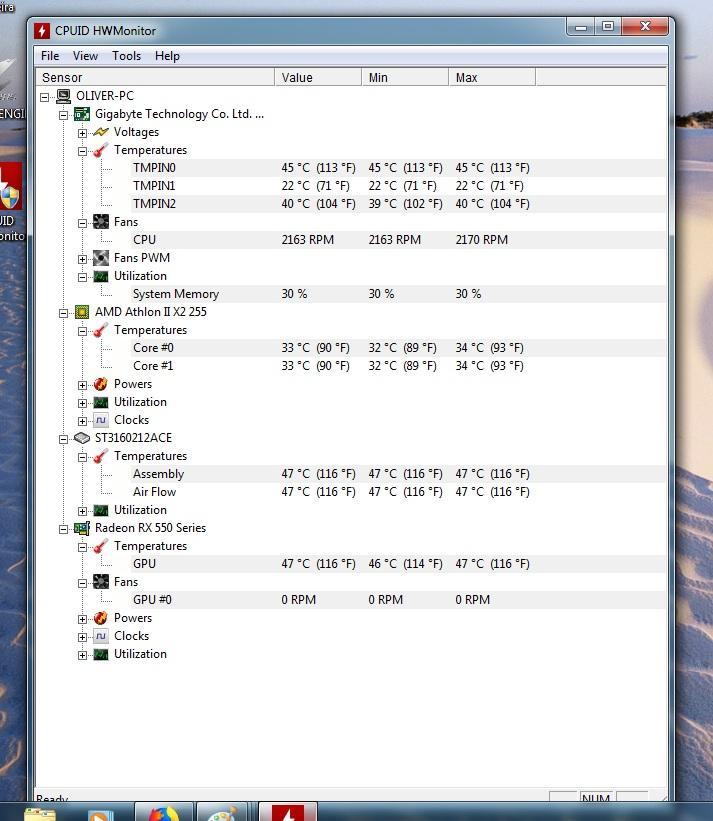
Task: Click the motherboard Fans icon
Action: click(101, 221)
